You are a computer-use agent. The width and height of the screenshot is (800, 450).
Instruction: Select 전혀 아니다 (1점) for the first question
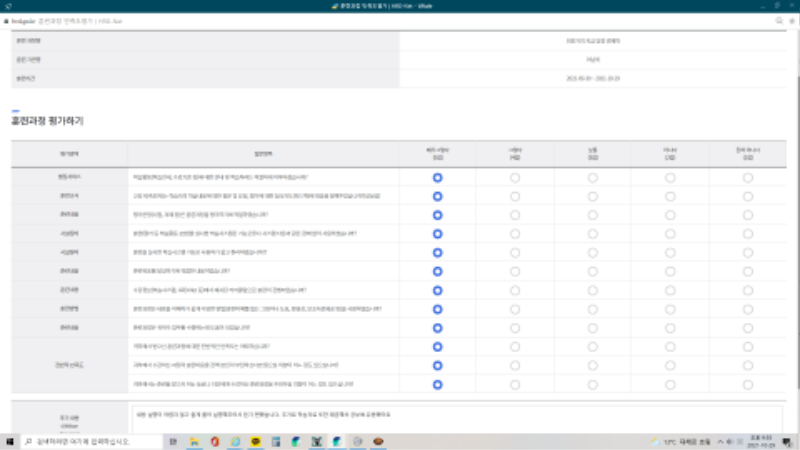(748, 177)
